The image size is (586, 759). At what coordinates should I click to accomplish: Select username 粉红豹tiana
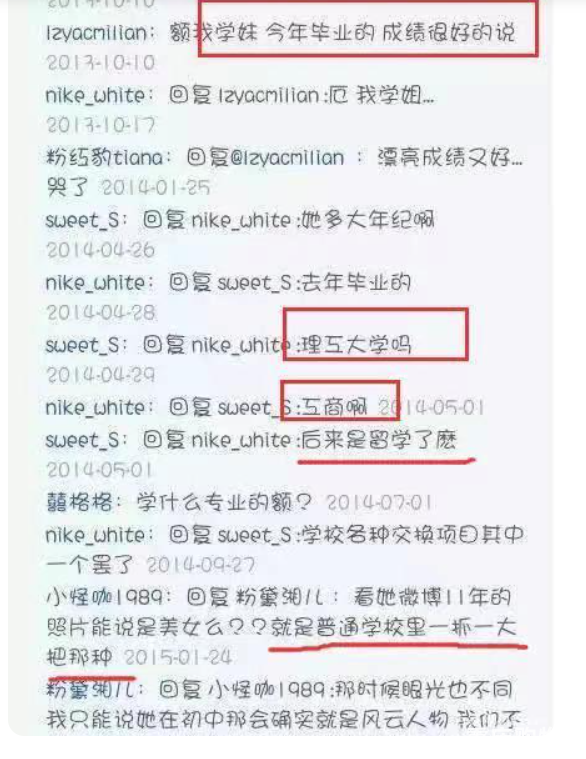pyautogui.click(x=105, y=157)
